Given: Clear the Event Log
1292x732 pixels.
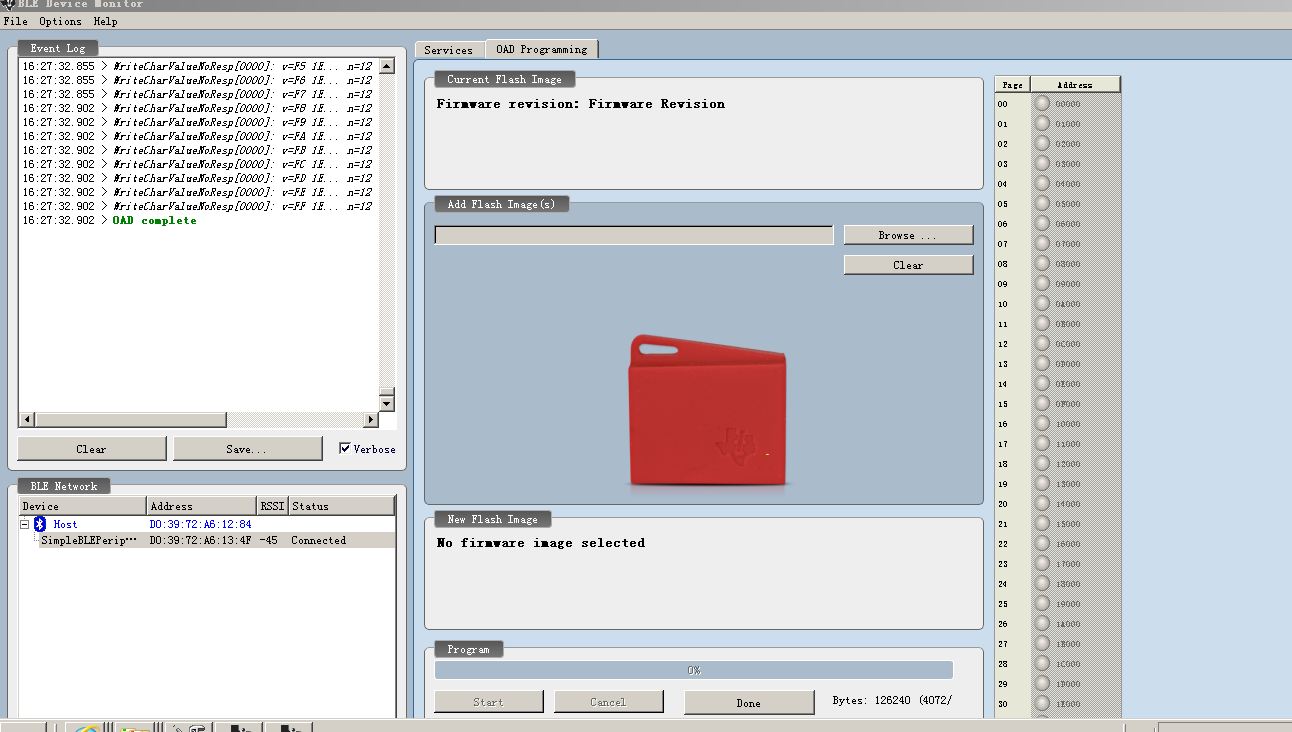Looking at the screenshot, I should point(91,449).
